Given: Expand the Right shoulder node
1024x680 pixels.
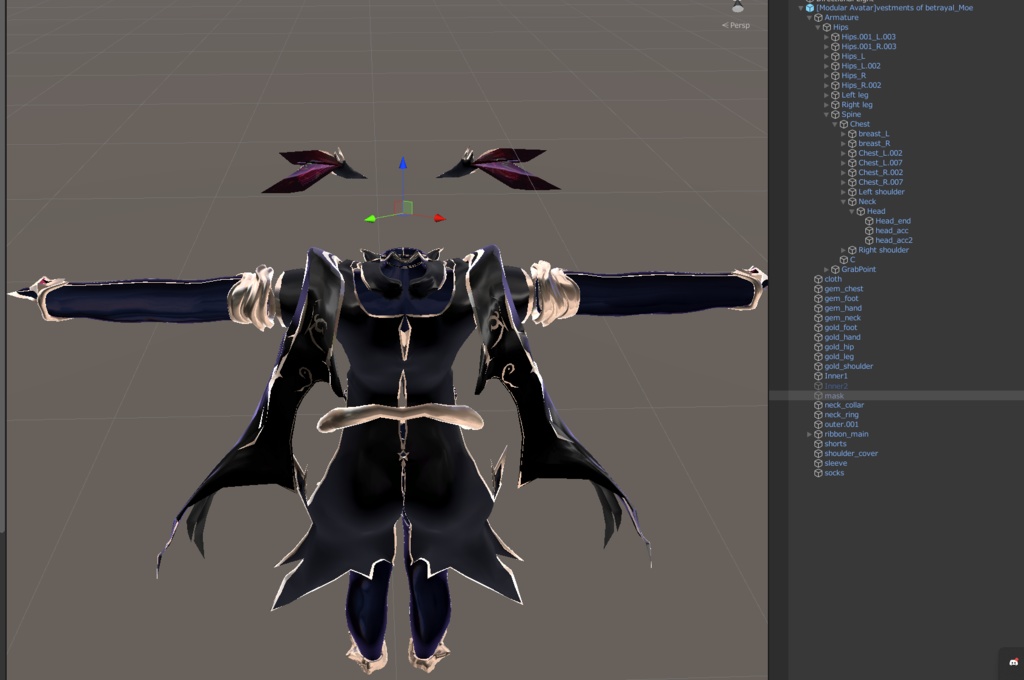Looking at the screenshot, I should [843, 250].
